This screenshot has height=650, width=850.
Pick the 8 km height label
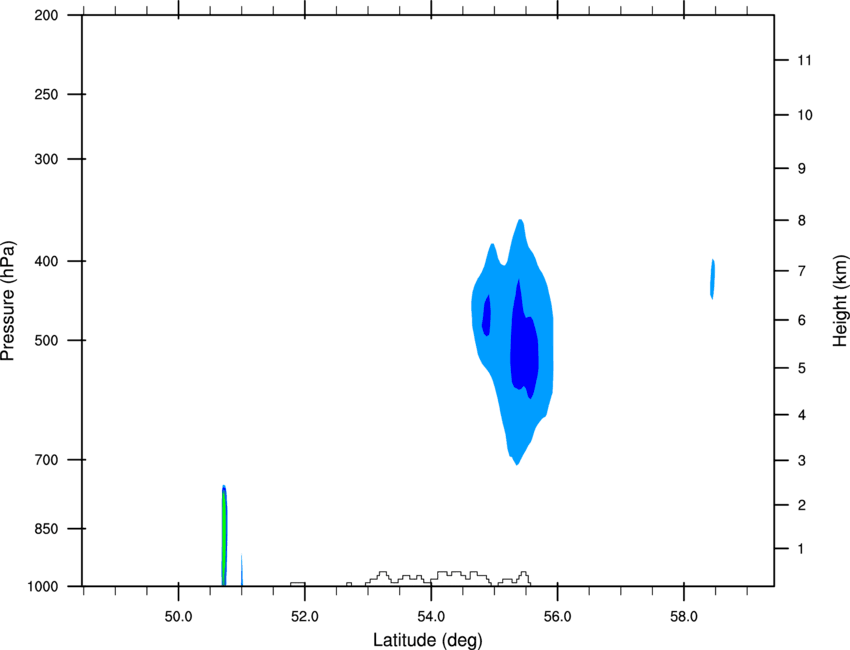click(x=802, y=220)
